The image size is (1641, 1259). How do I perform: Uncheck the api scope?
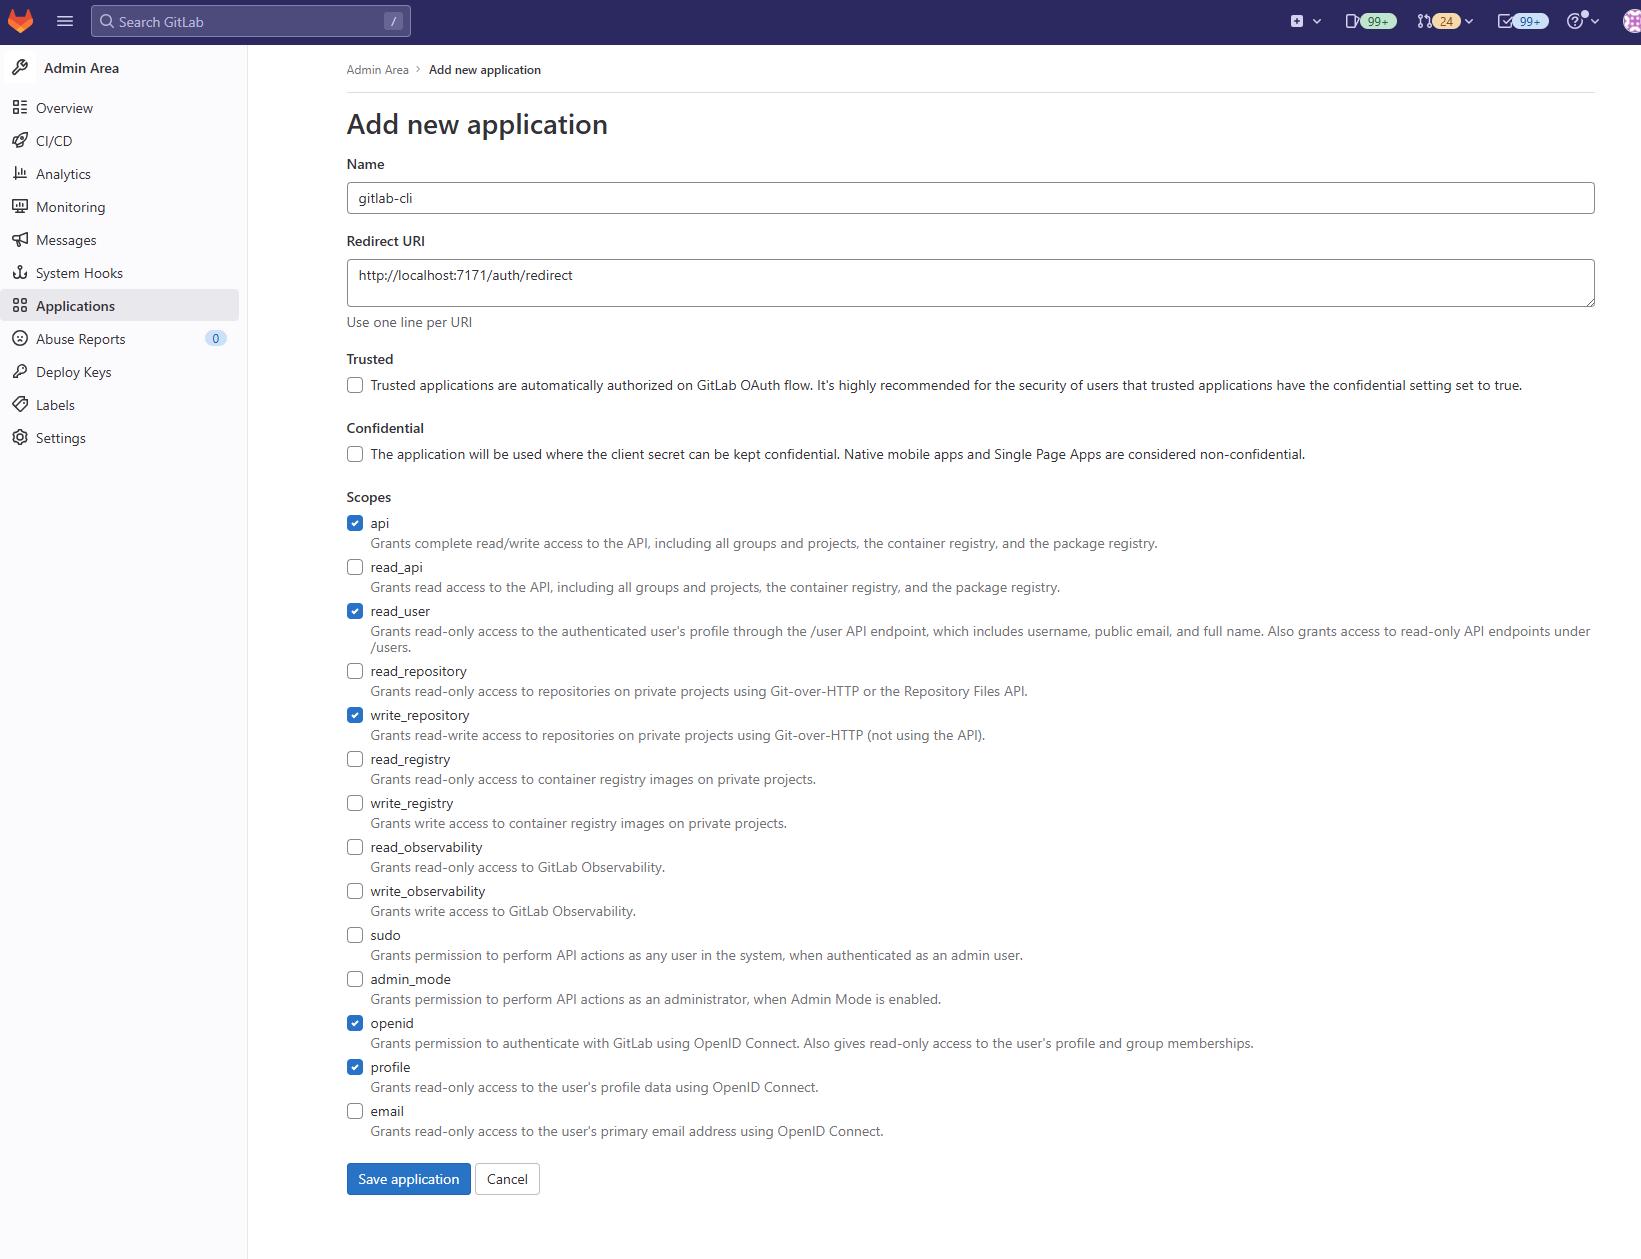point(354,522)
